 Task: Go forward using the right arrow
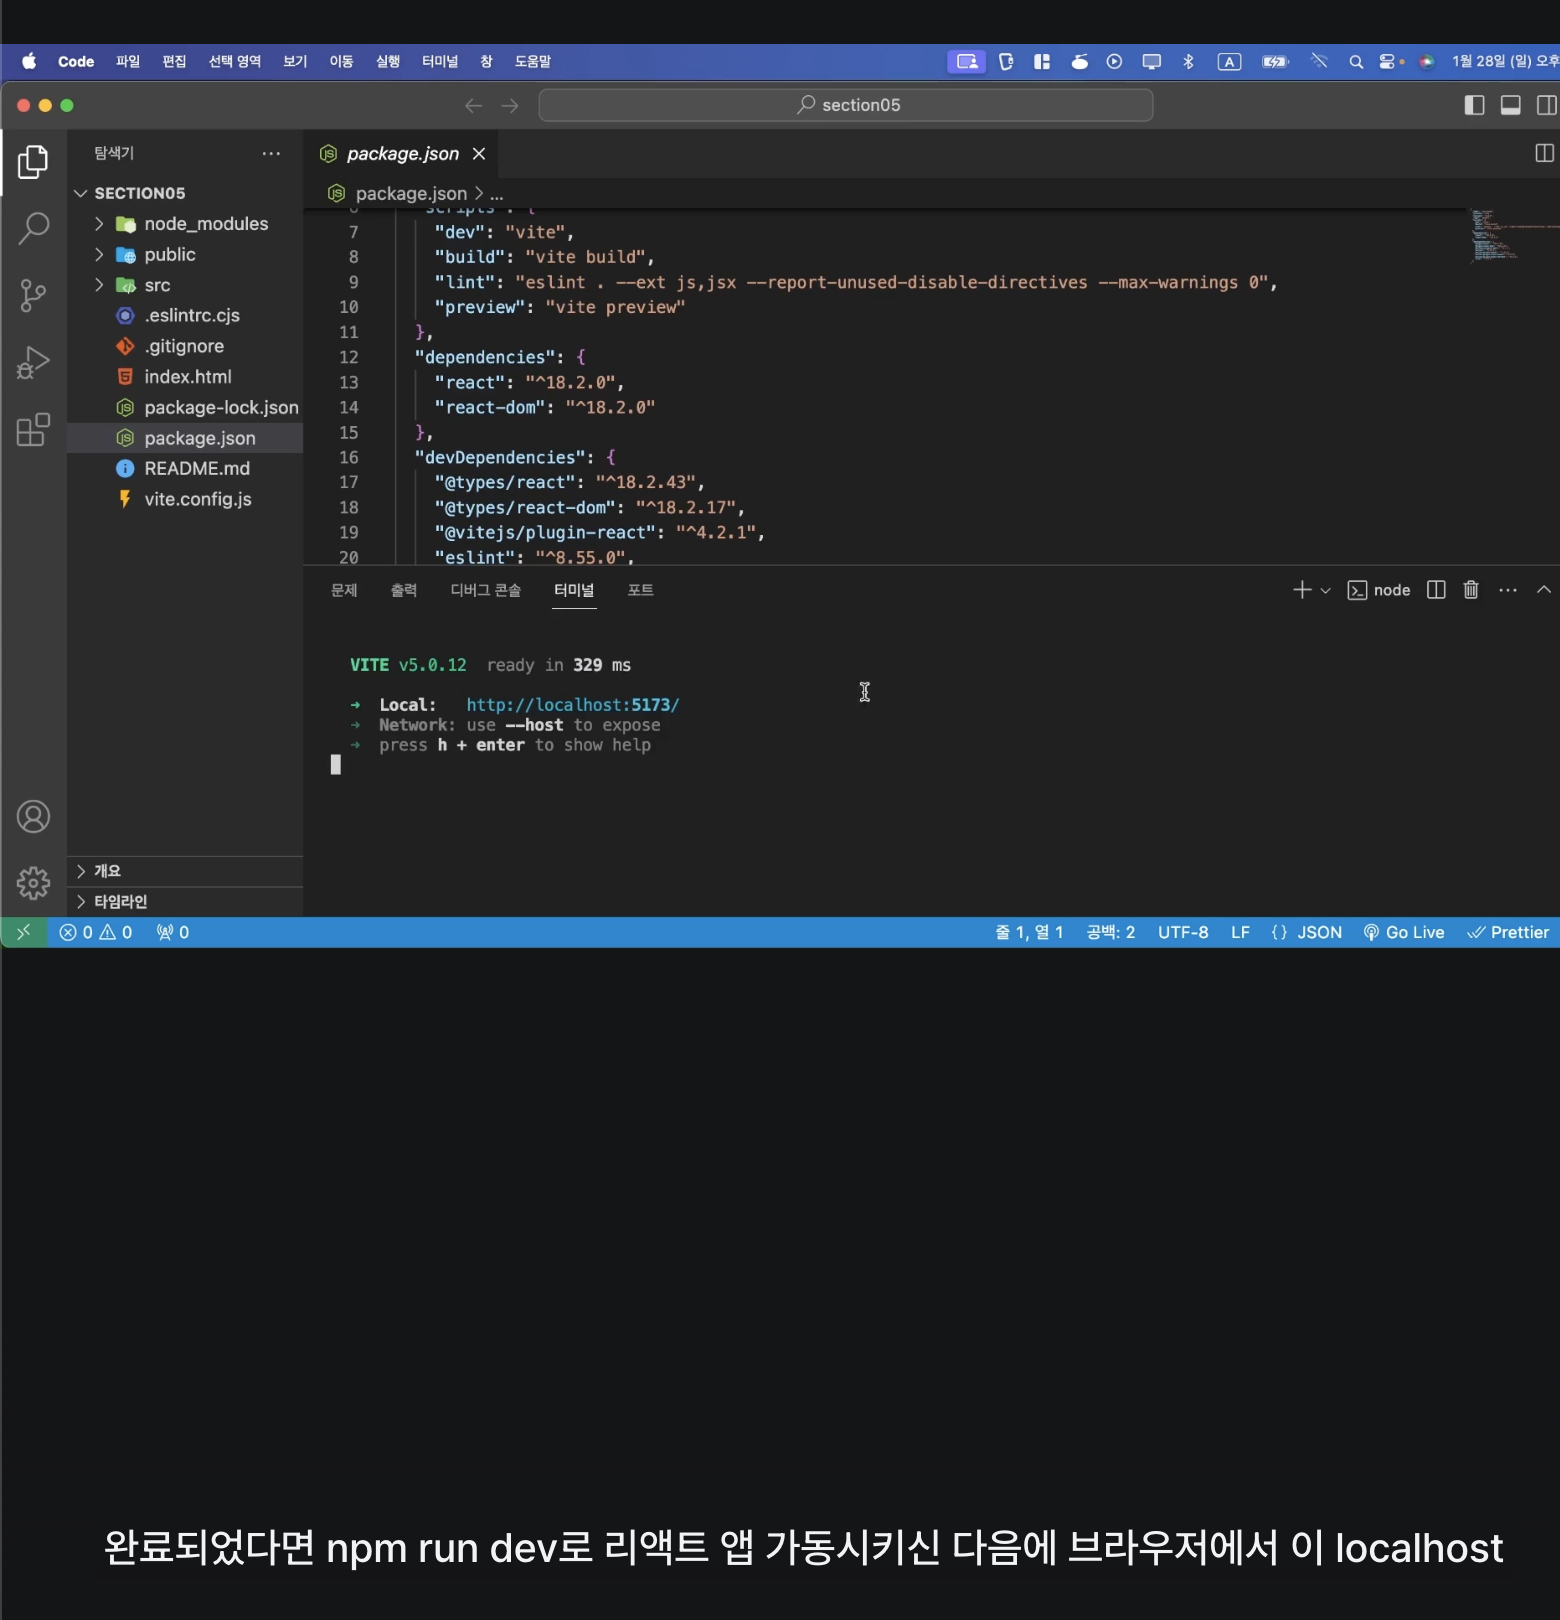[x=510, y=106]
